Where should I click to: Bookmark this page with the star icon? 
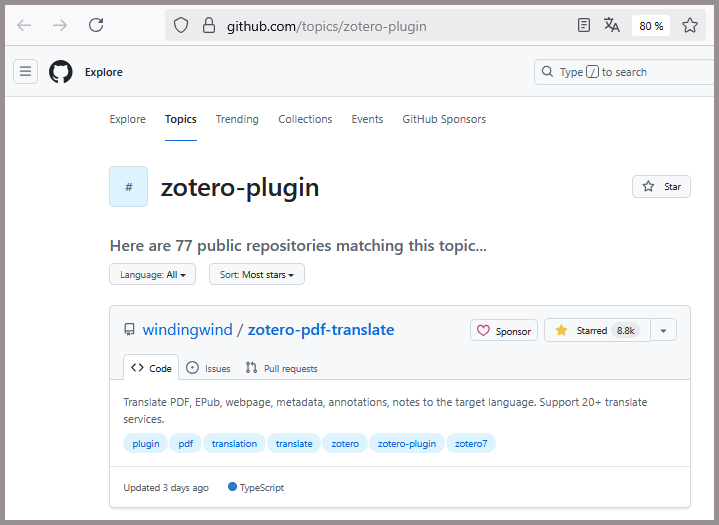tap(690, 25)
